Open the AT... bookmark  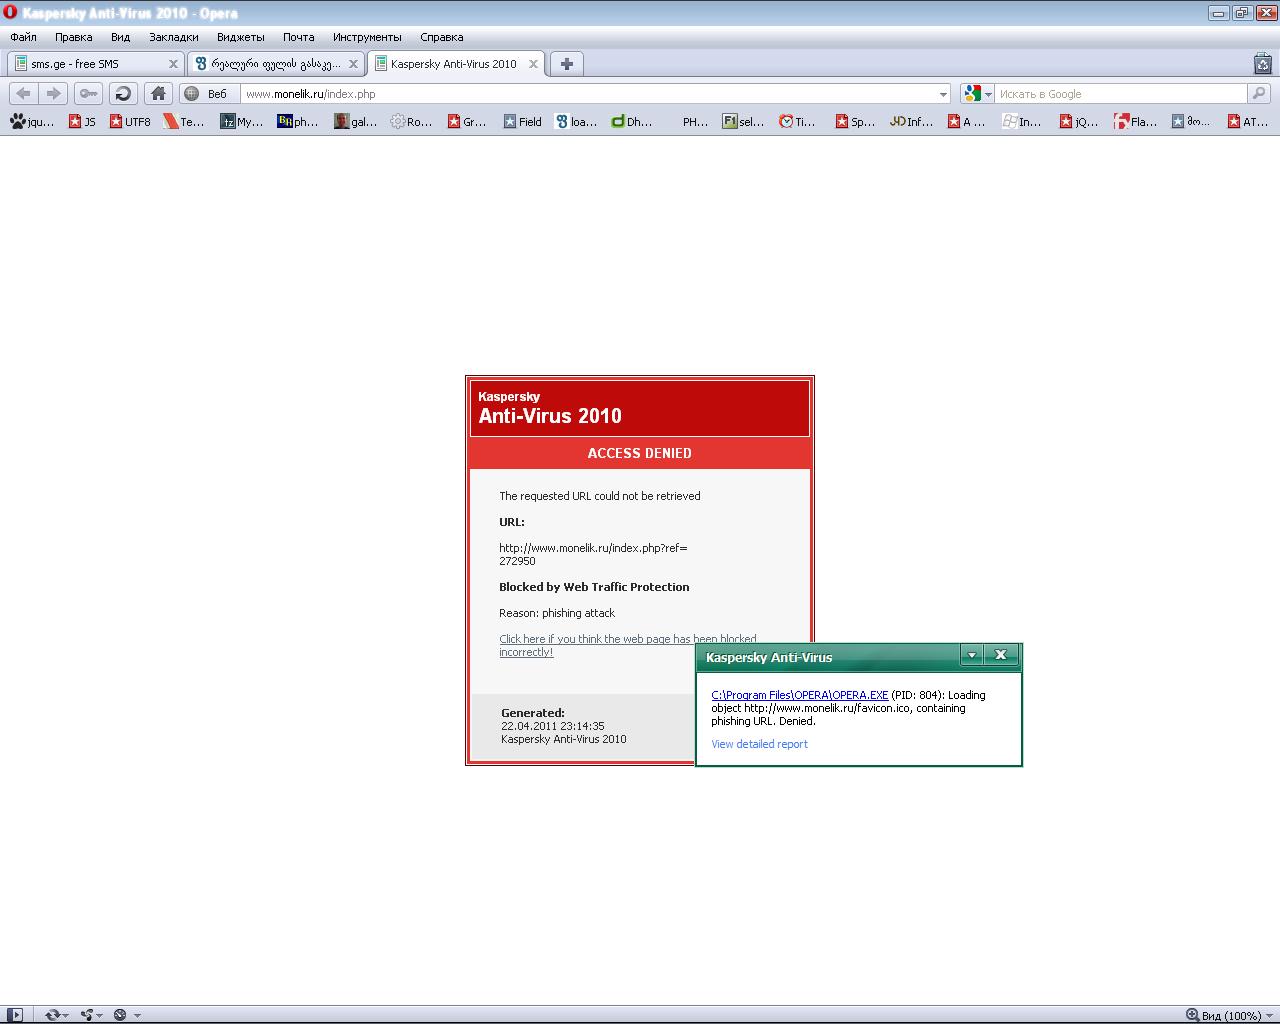(x=1248, y=121)
